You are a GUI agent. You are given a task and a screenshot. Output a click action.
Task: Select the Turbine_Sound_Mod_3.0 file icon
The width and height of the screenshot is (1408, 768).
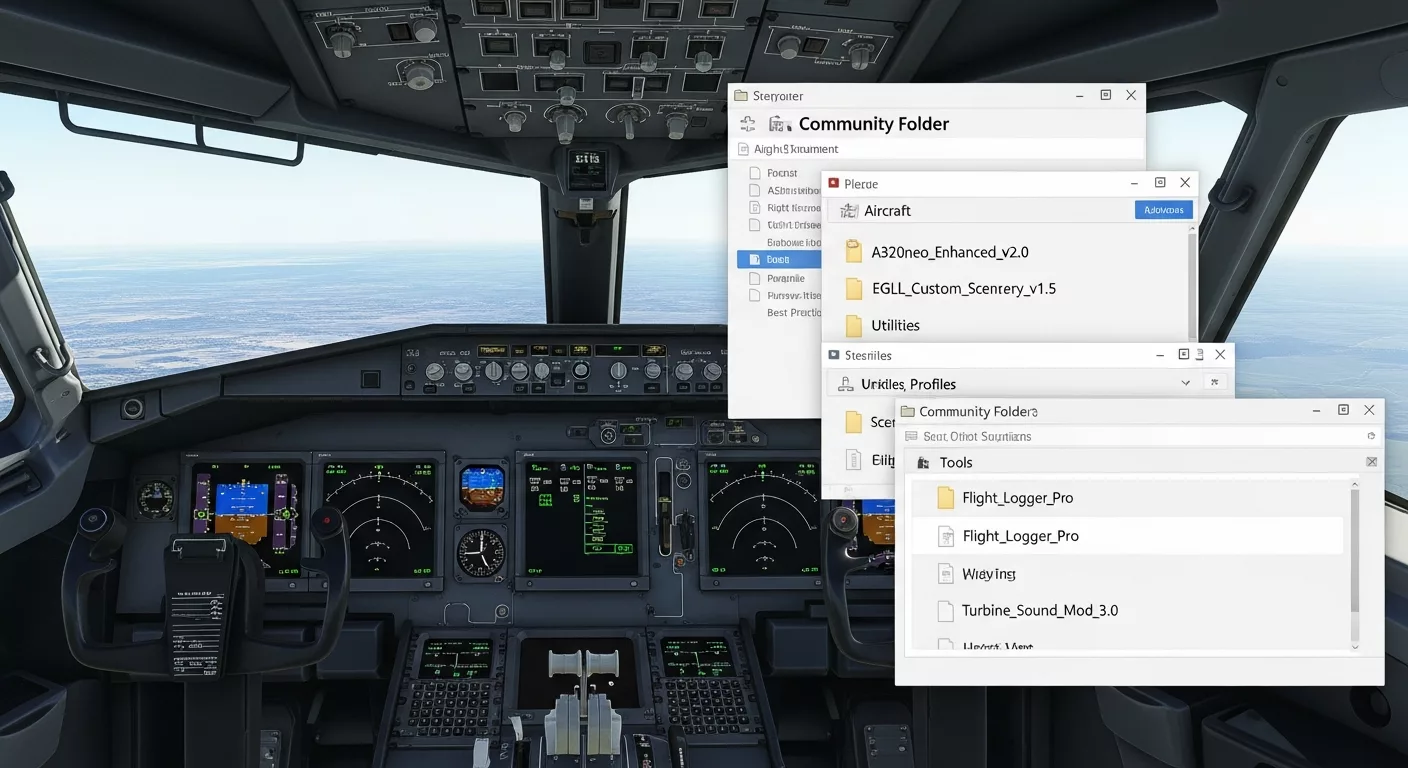pos(945,611)
